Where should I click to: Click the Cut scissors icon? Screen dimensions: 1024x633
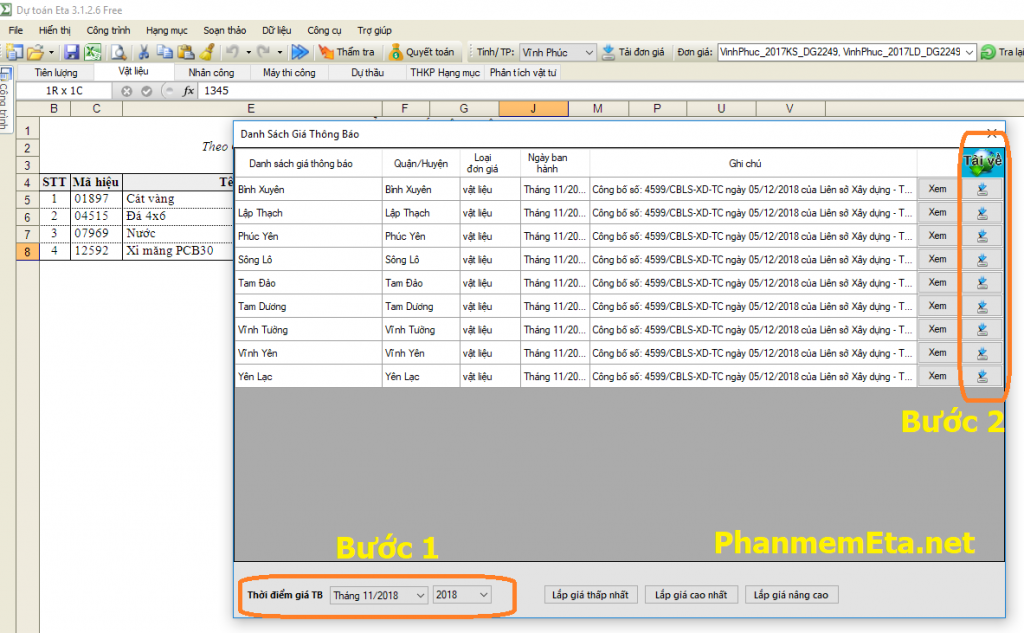click(144, 52)
